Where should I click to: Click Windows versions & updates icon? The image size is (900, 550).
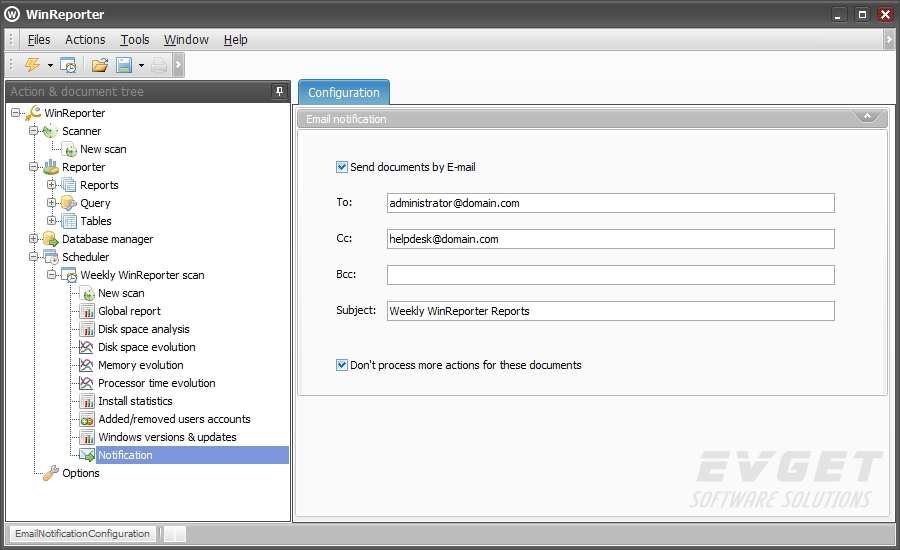point(87,437)
